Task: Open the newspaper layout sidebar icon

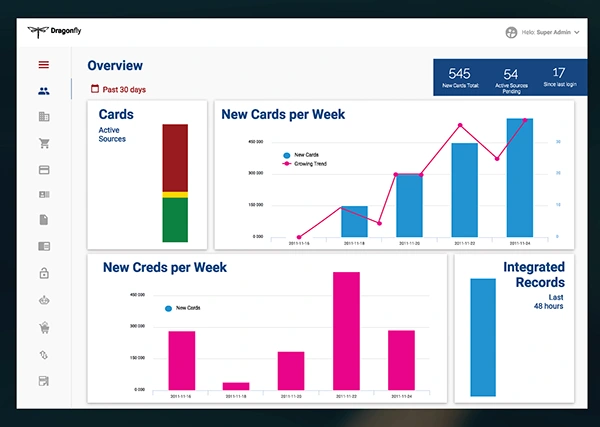Action: point(44,246)
